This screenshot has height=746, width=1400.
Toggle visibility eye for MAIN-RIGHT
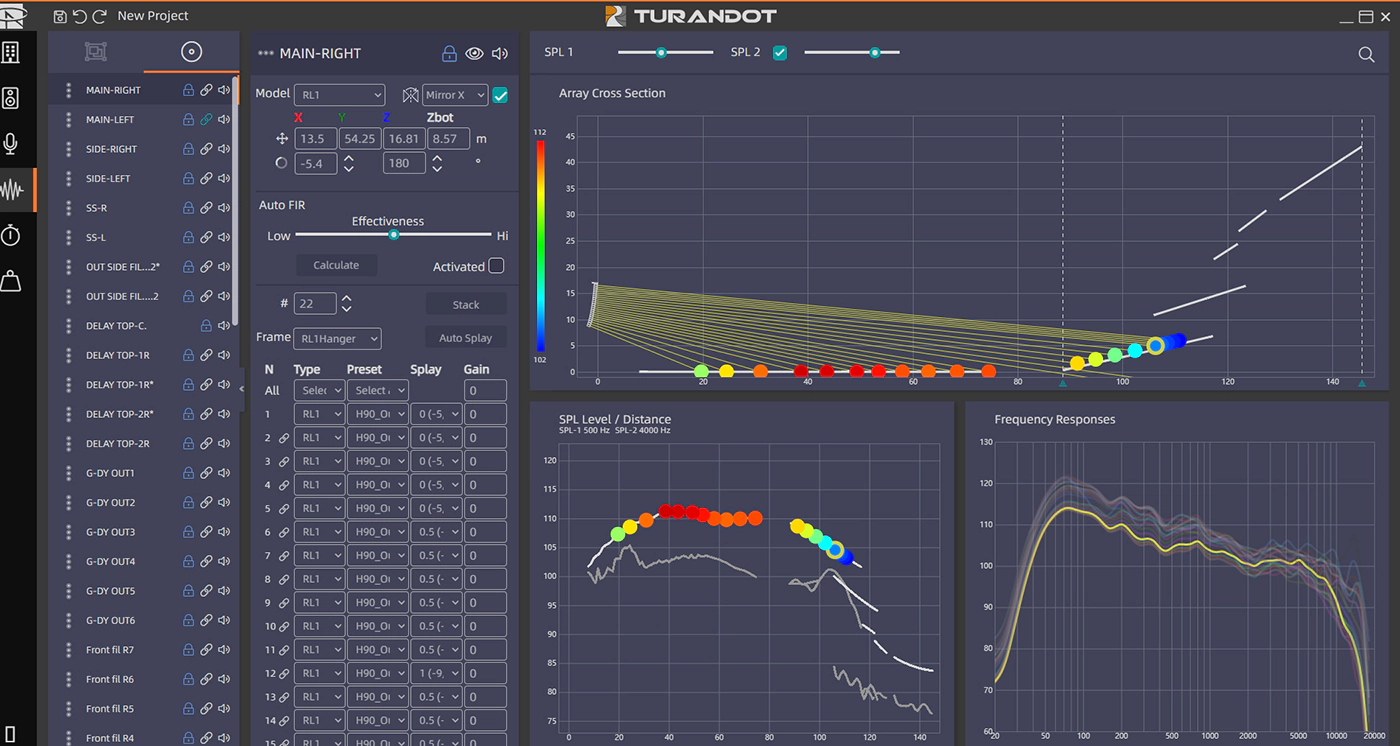475,54
